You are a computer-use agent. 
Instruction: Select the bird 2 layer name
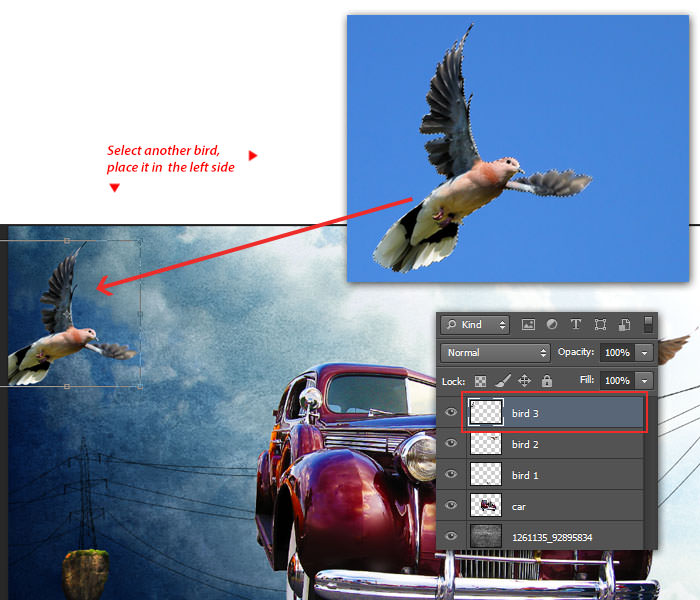(x=525, y=444)
